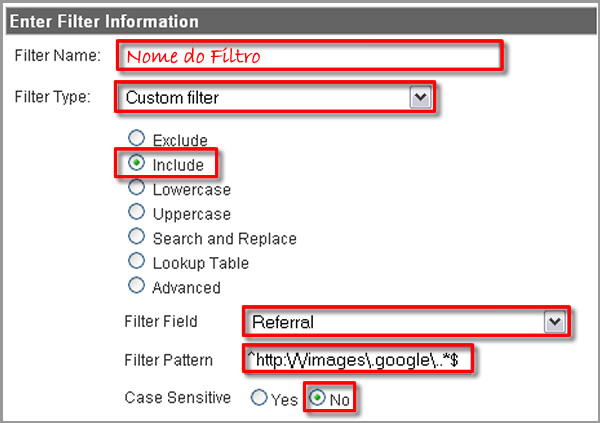Select the Search and Replace radio button
Screen dimensions: 600x423
tap(136, 238)
